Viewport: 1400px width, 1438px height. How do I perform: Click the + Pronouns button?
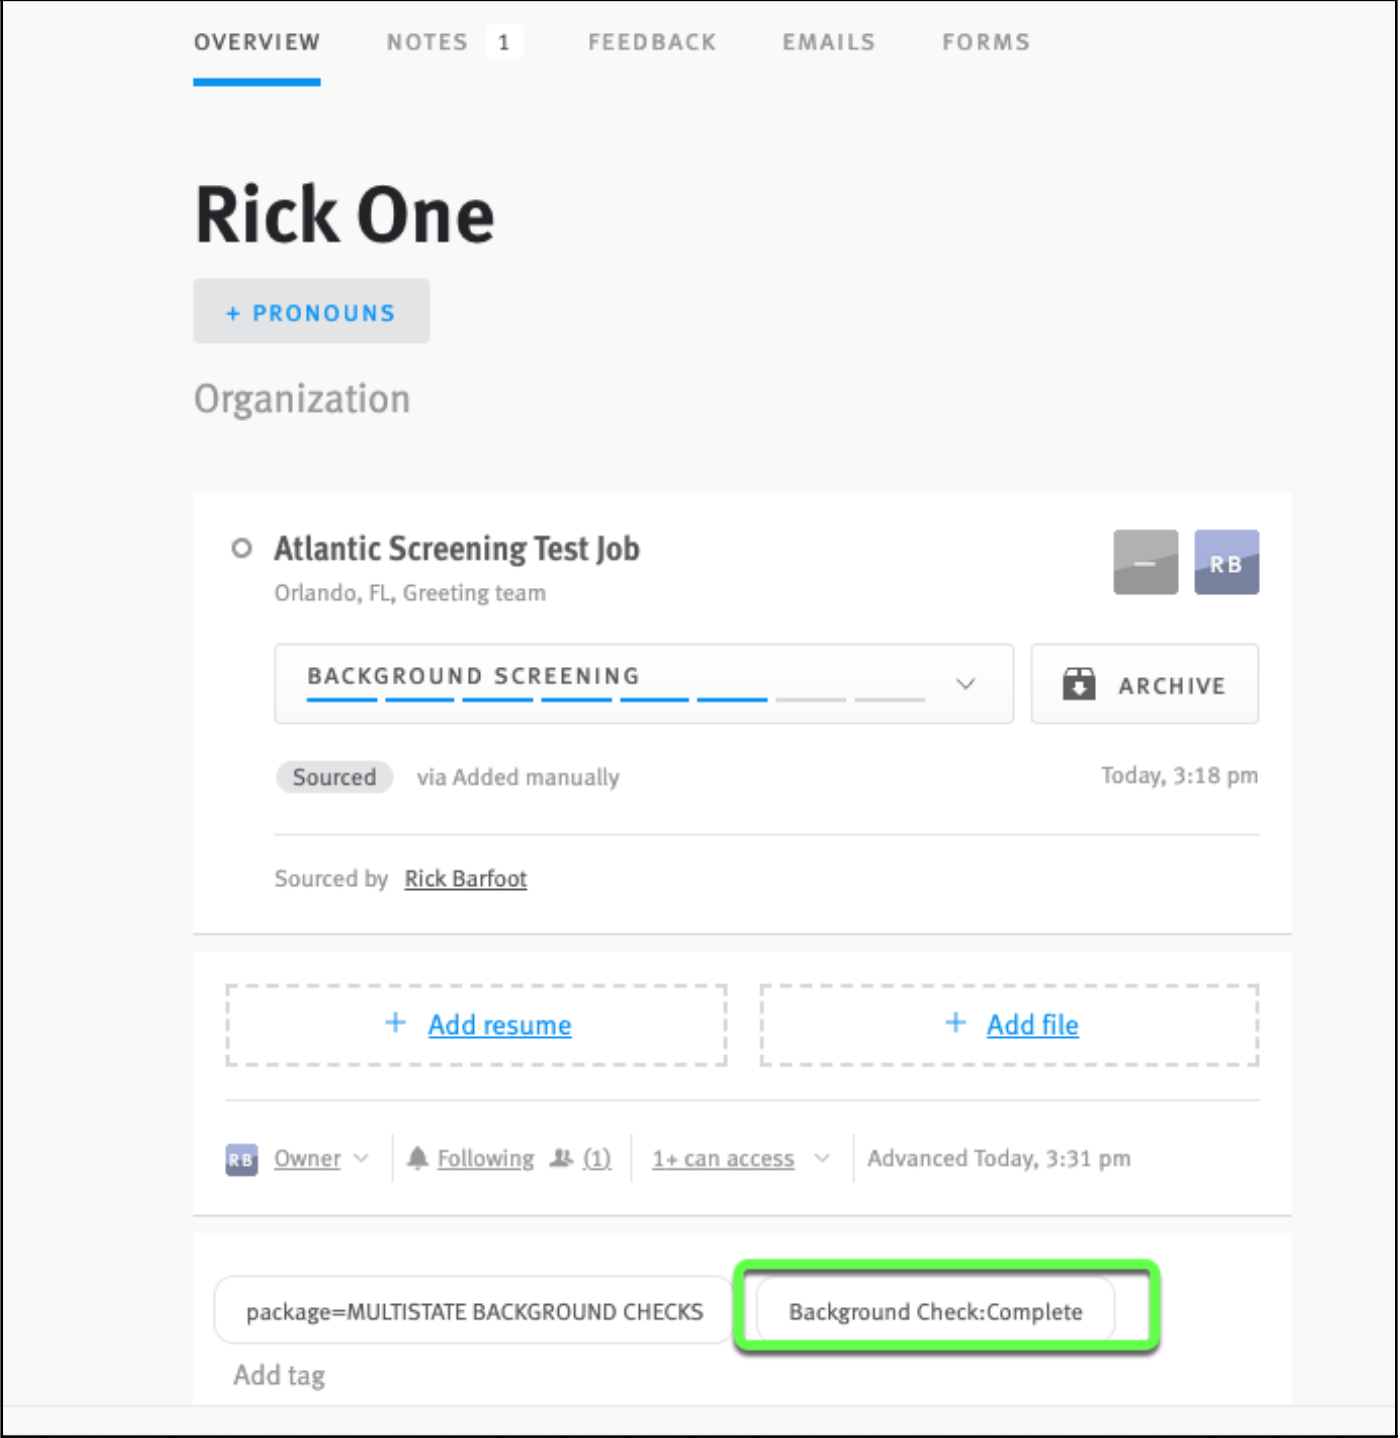click(x=311, y=311)
